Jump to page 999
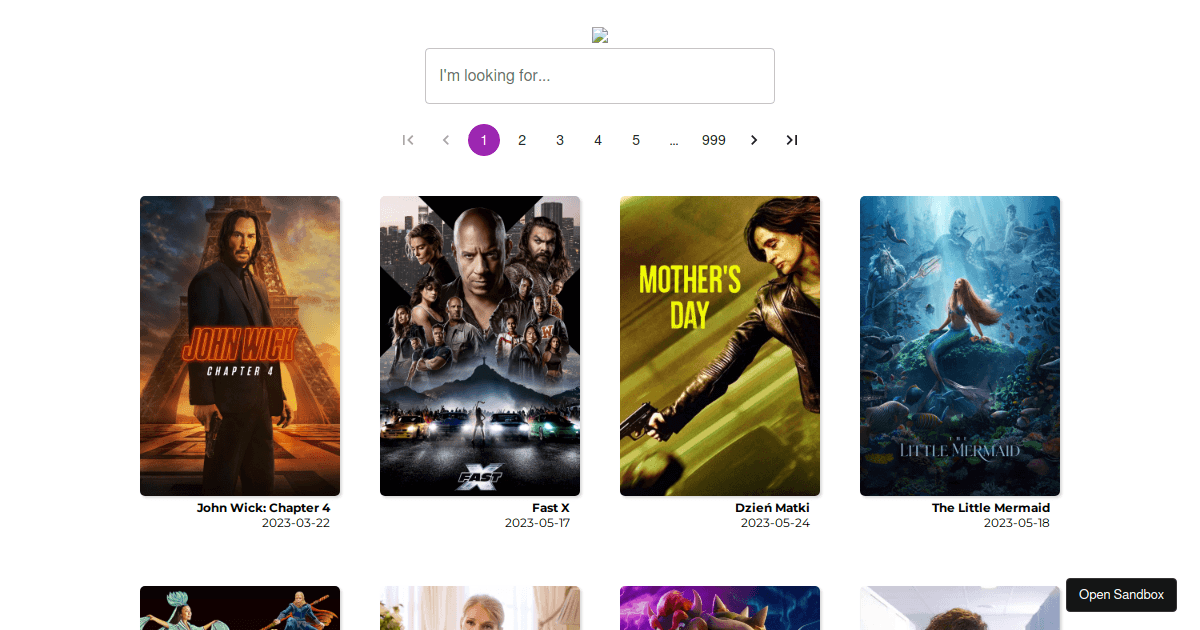The width and height of the screenshot is (1200, 630). (x=714, y=140)
